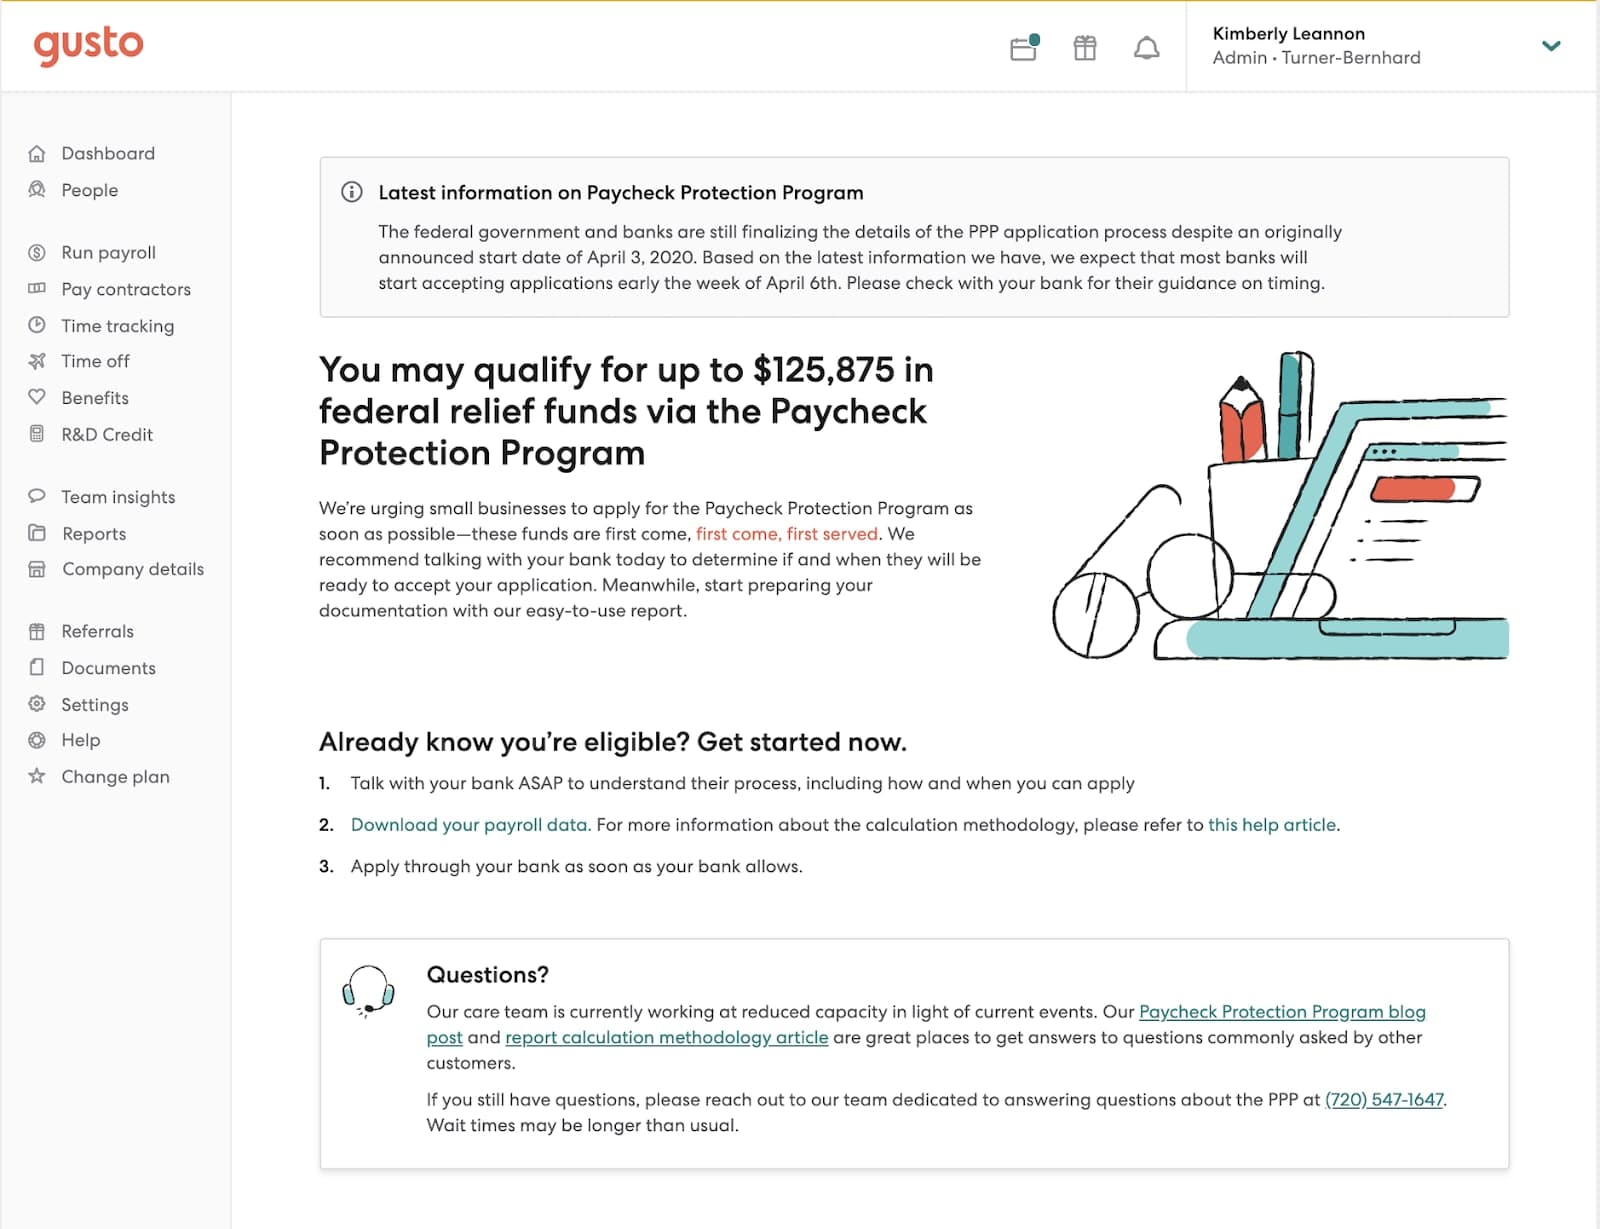Click the Help lifebuoy icon
Image resolution: width=1600 pixels, height=1229 pixels.
point(37,740)
